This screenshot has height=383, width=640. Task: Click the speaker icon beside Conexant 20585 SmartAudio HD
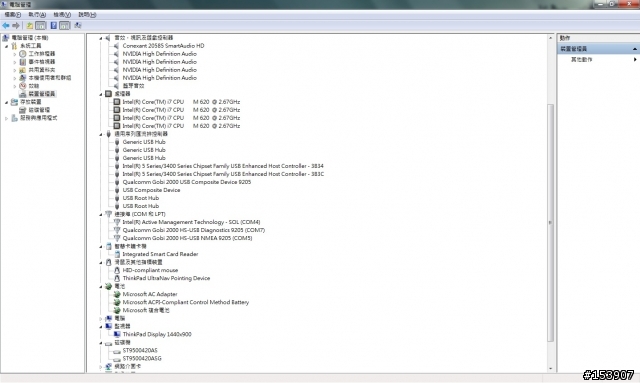[116, 46]
